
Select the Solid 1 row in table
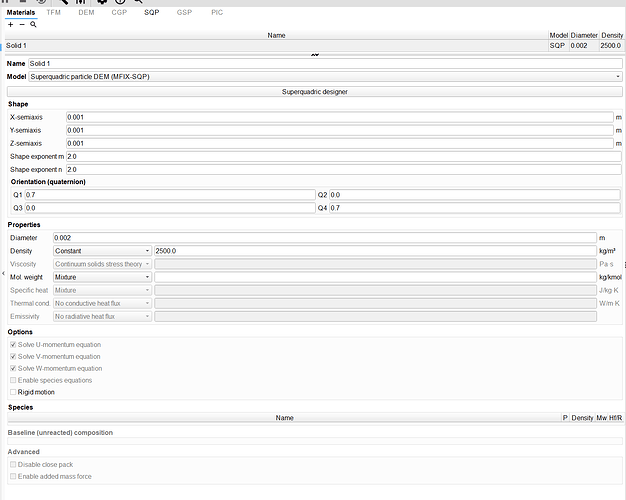click(270, 46)
